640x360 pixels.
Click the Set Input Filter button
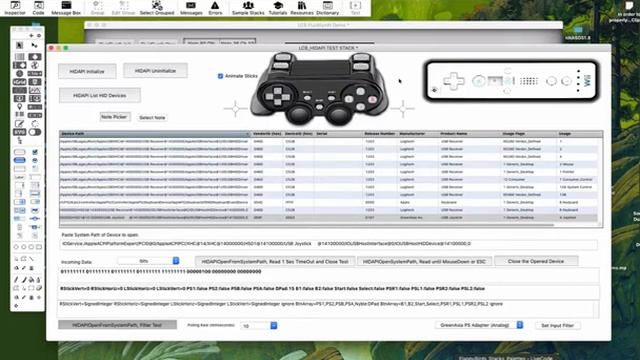coord(557,325)
